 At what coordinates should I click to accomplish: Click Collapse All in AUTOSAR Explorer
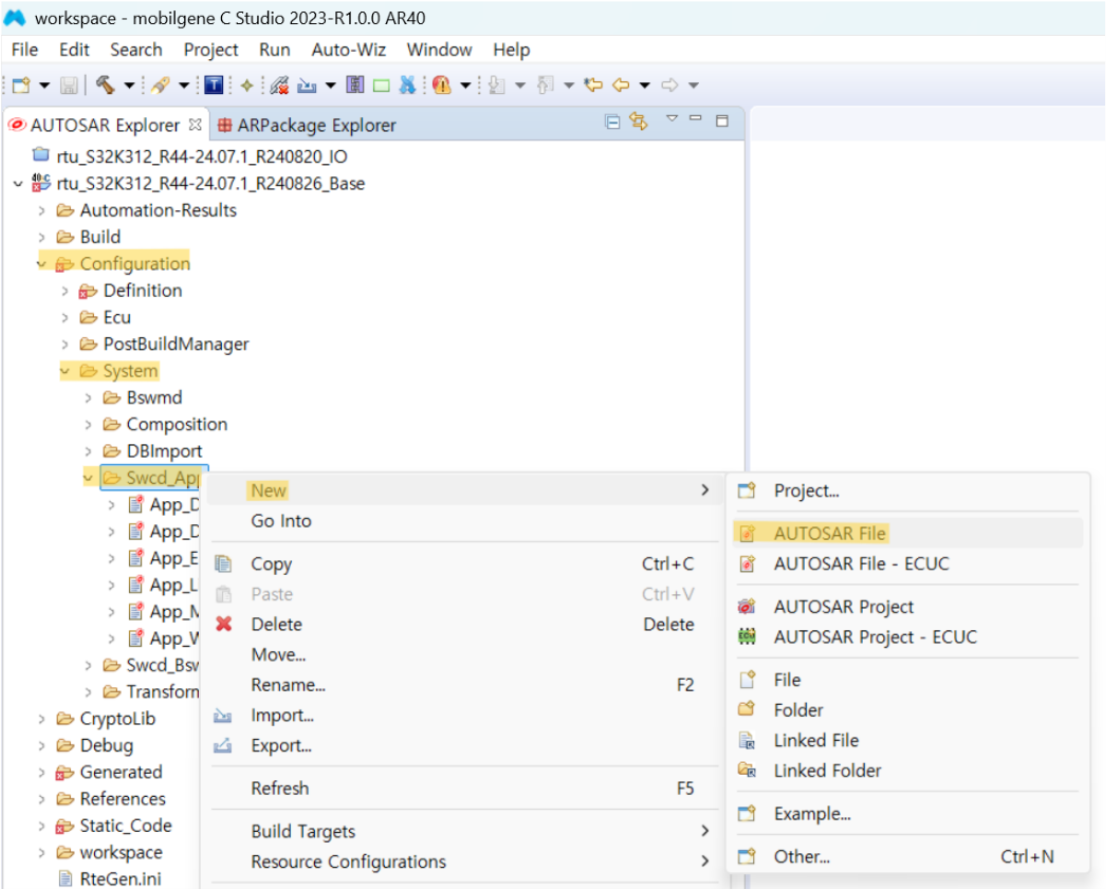point(612,122)
